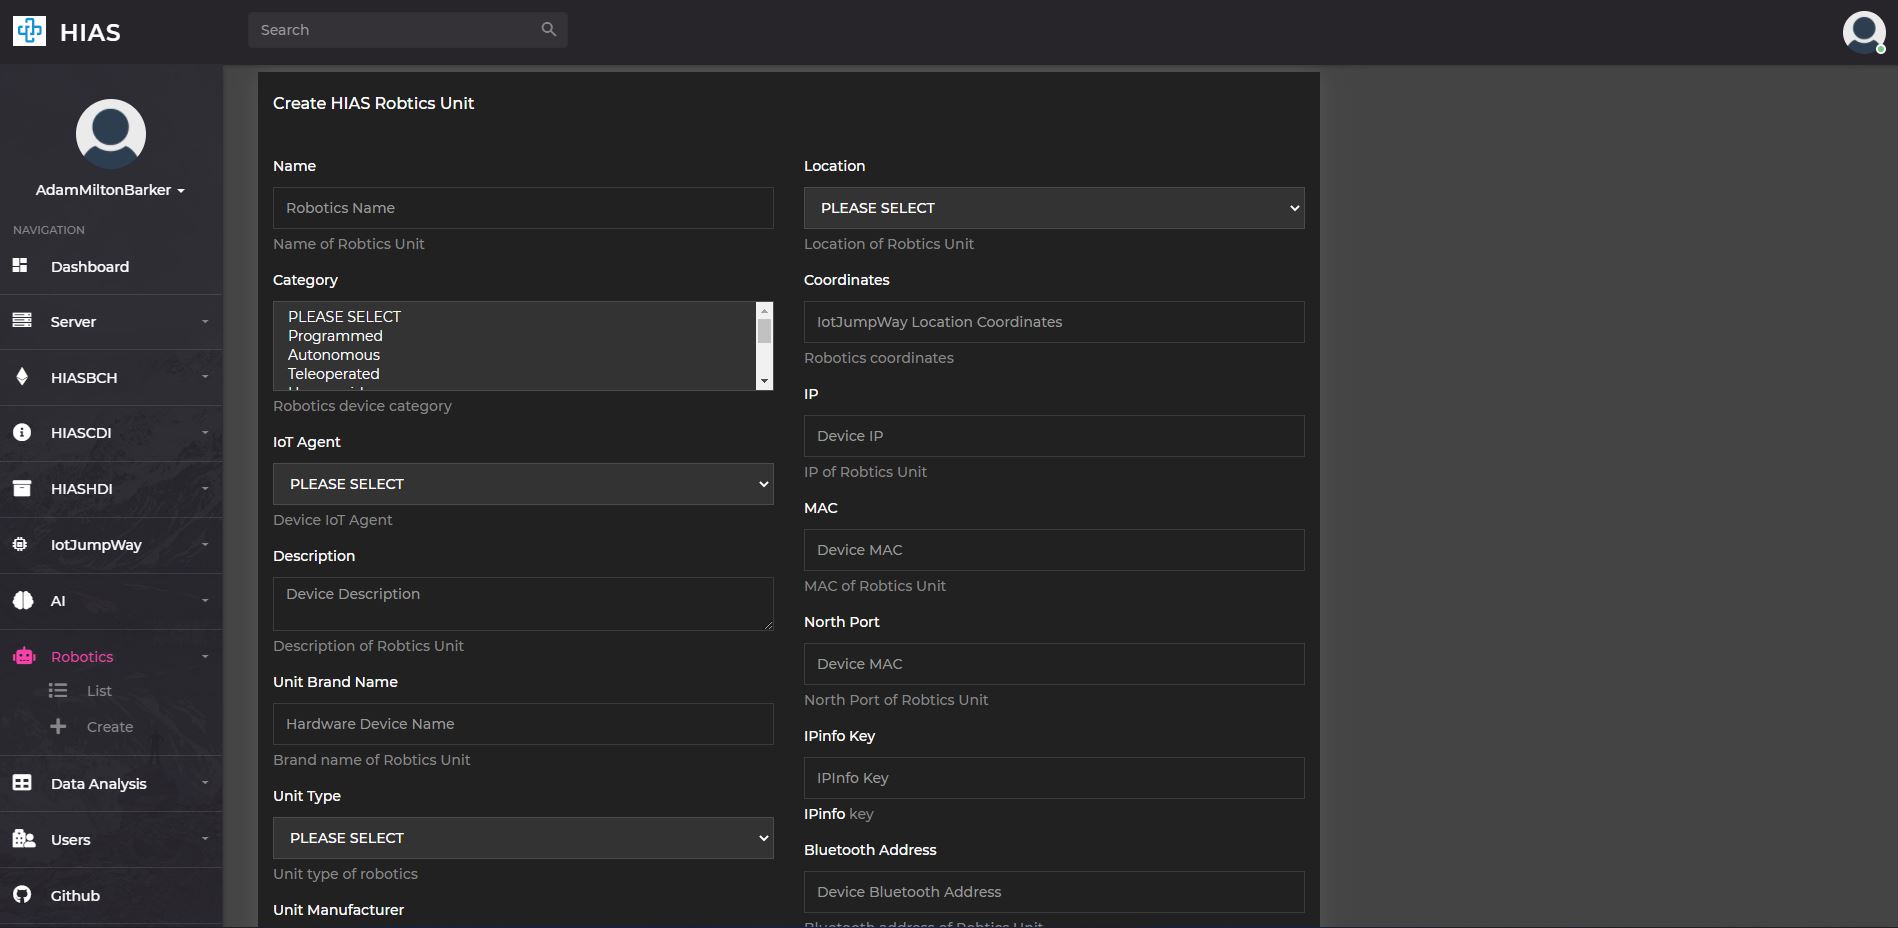Open the top-right user avatar menu

pyautogui.click(x=1864, y=32)
